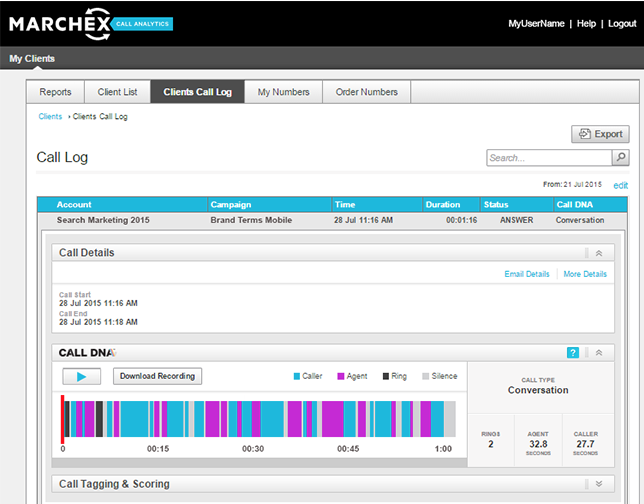This screenshot has height=504, width=644.
Task: Click the 28 Jul 11:16 AM time cell
Action: coord(363,220)
